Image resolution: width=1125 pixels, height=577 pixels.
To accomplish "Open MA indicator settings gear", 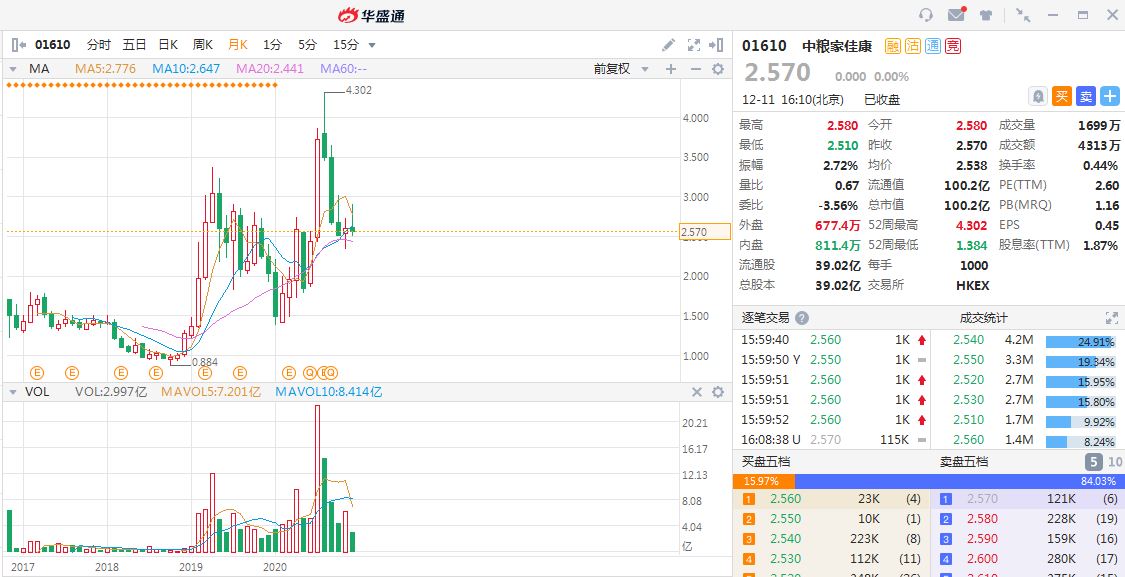I will point(717,69).
